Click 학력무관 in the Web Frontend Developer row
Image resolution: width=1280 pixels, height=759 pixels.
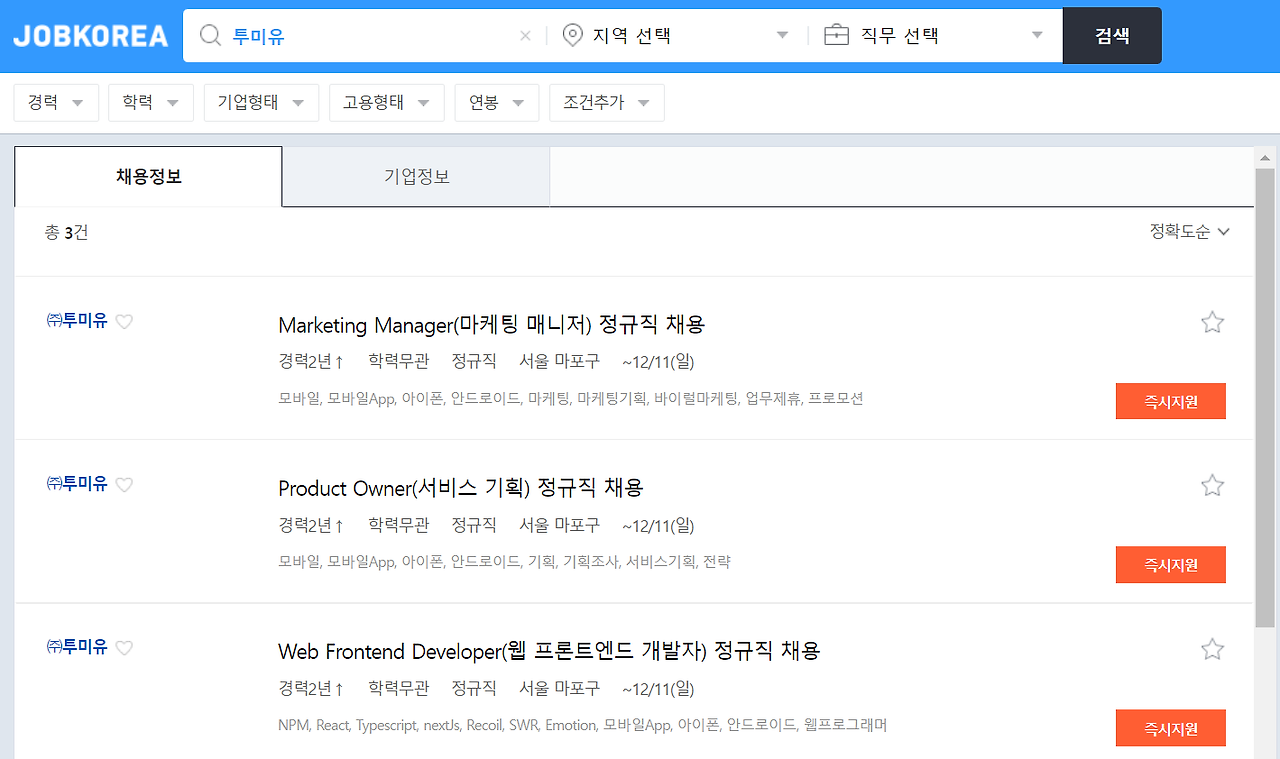(x=398, y=688)
